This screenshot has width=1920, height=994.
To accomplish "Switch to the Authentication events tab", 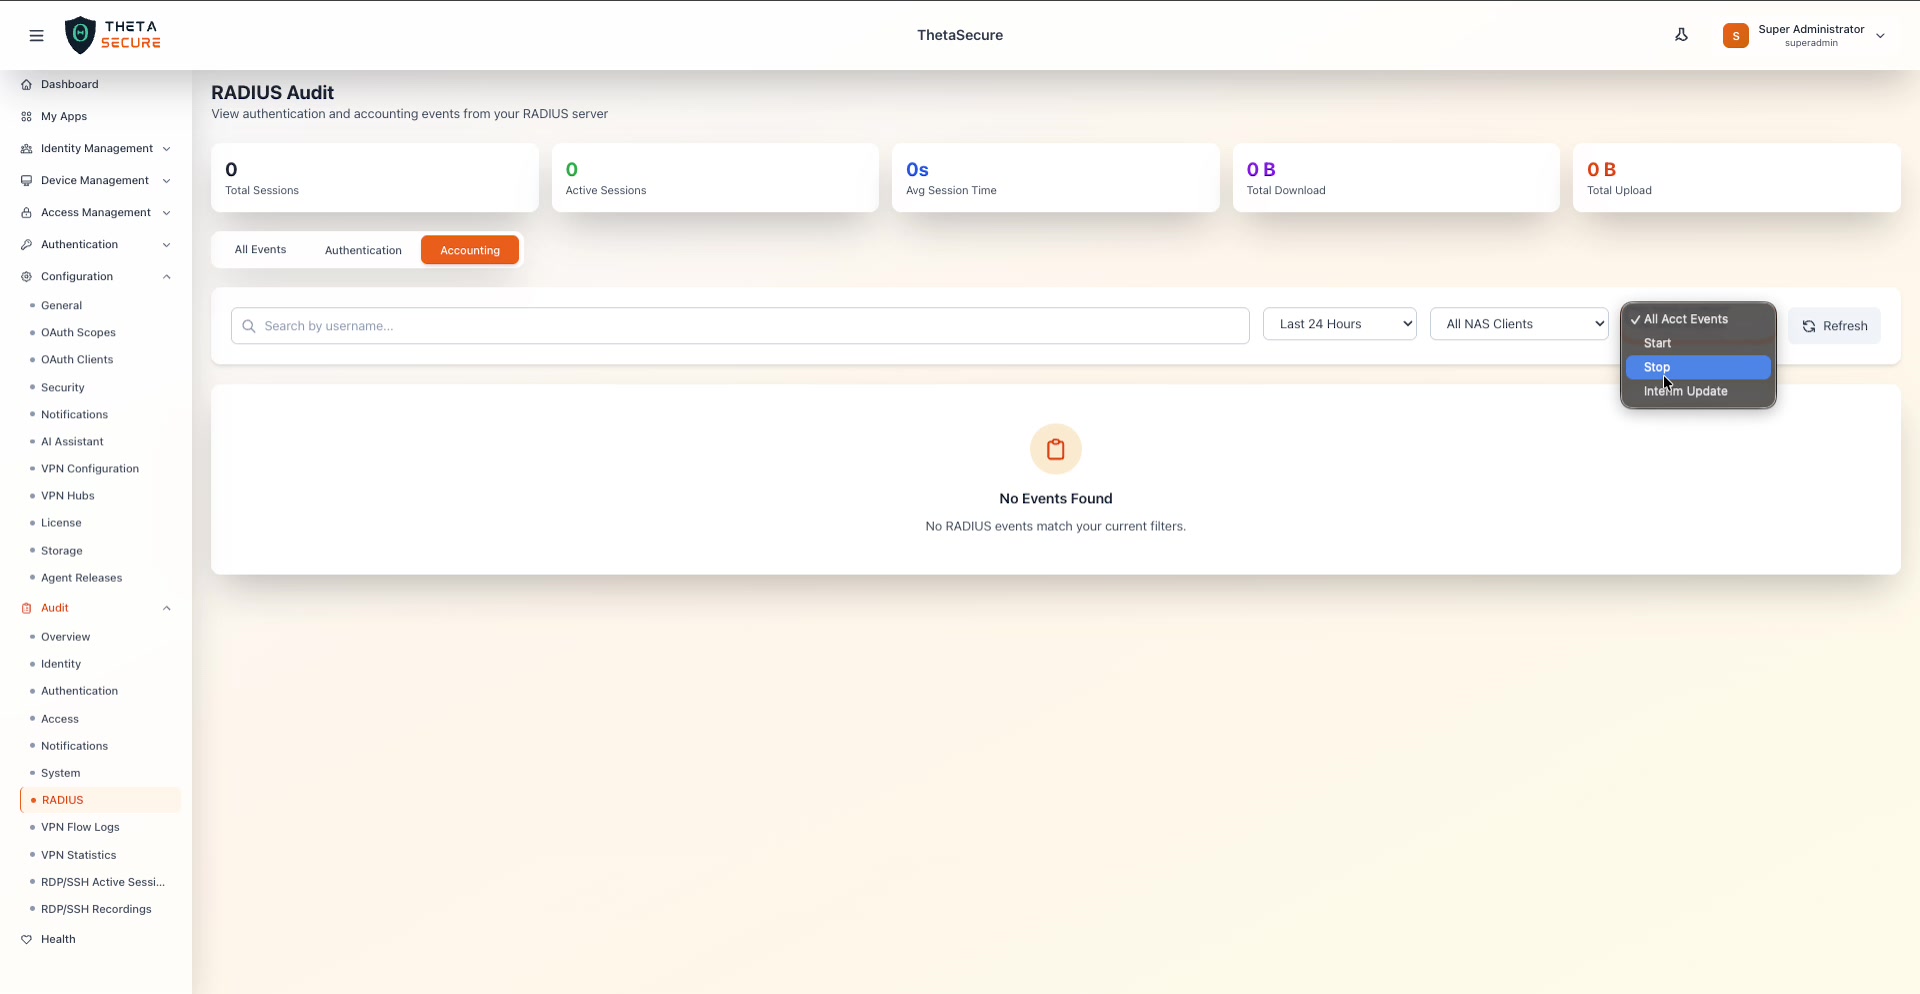I will pyautogui.click(x=362, y=250).
